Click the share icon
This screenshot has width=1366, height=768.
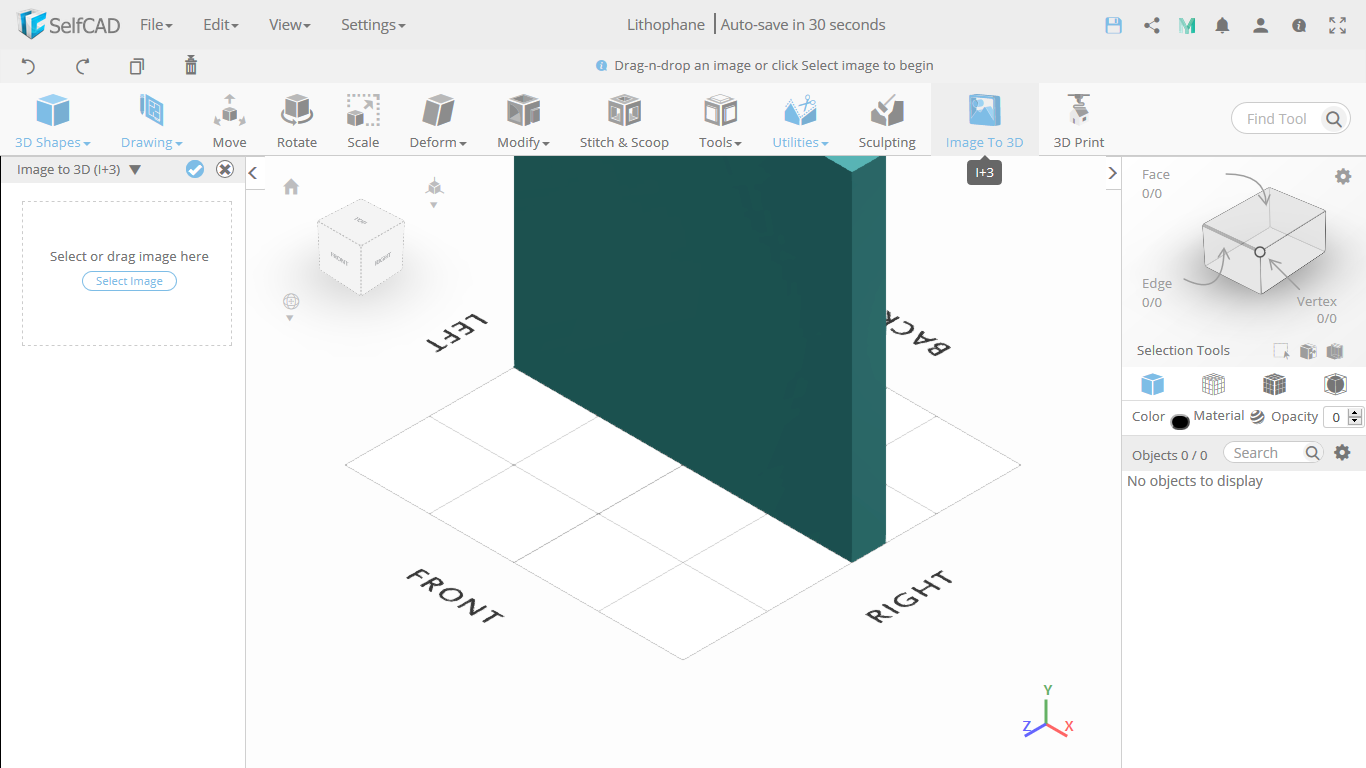pyautogui.click(x=1151, y=25)
